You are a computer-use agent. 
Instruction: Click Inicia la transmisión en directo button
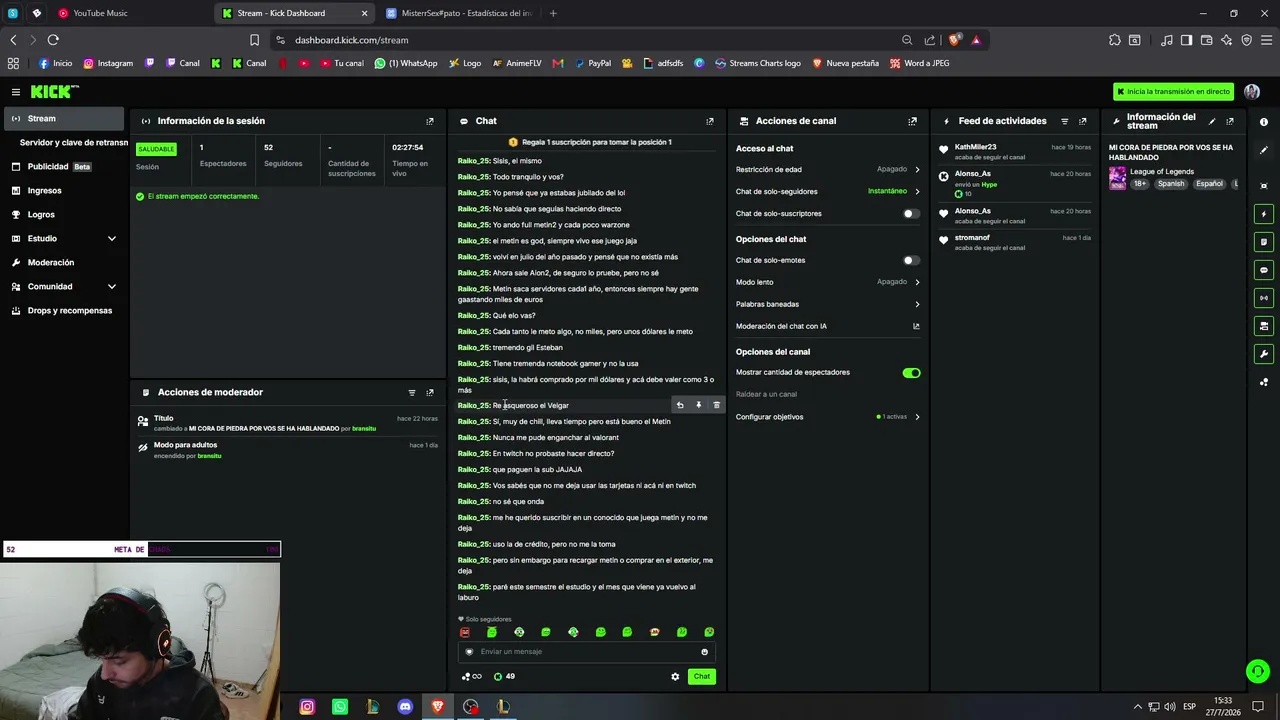point(1174,92)
